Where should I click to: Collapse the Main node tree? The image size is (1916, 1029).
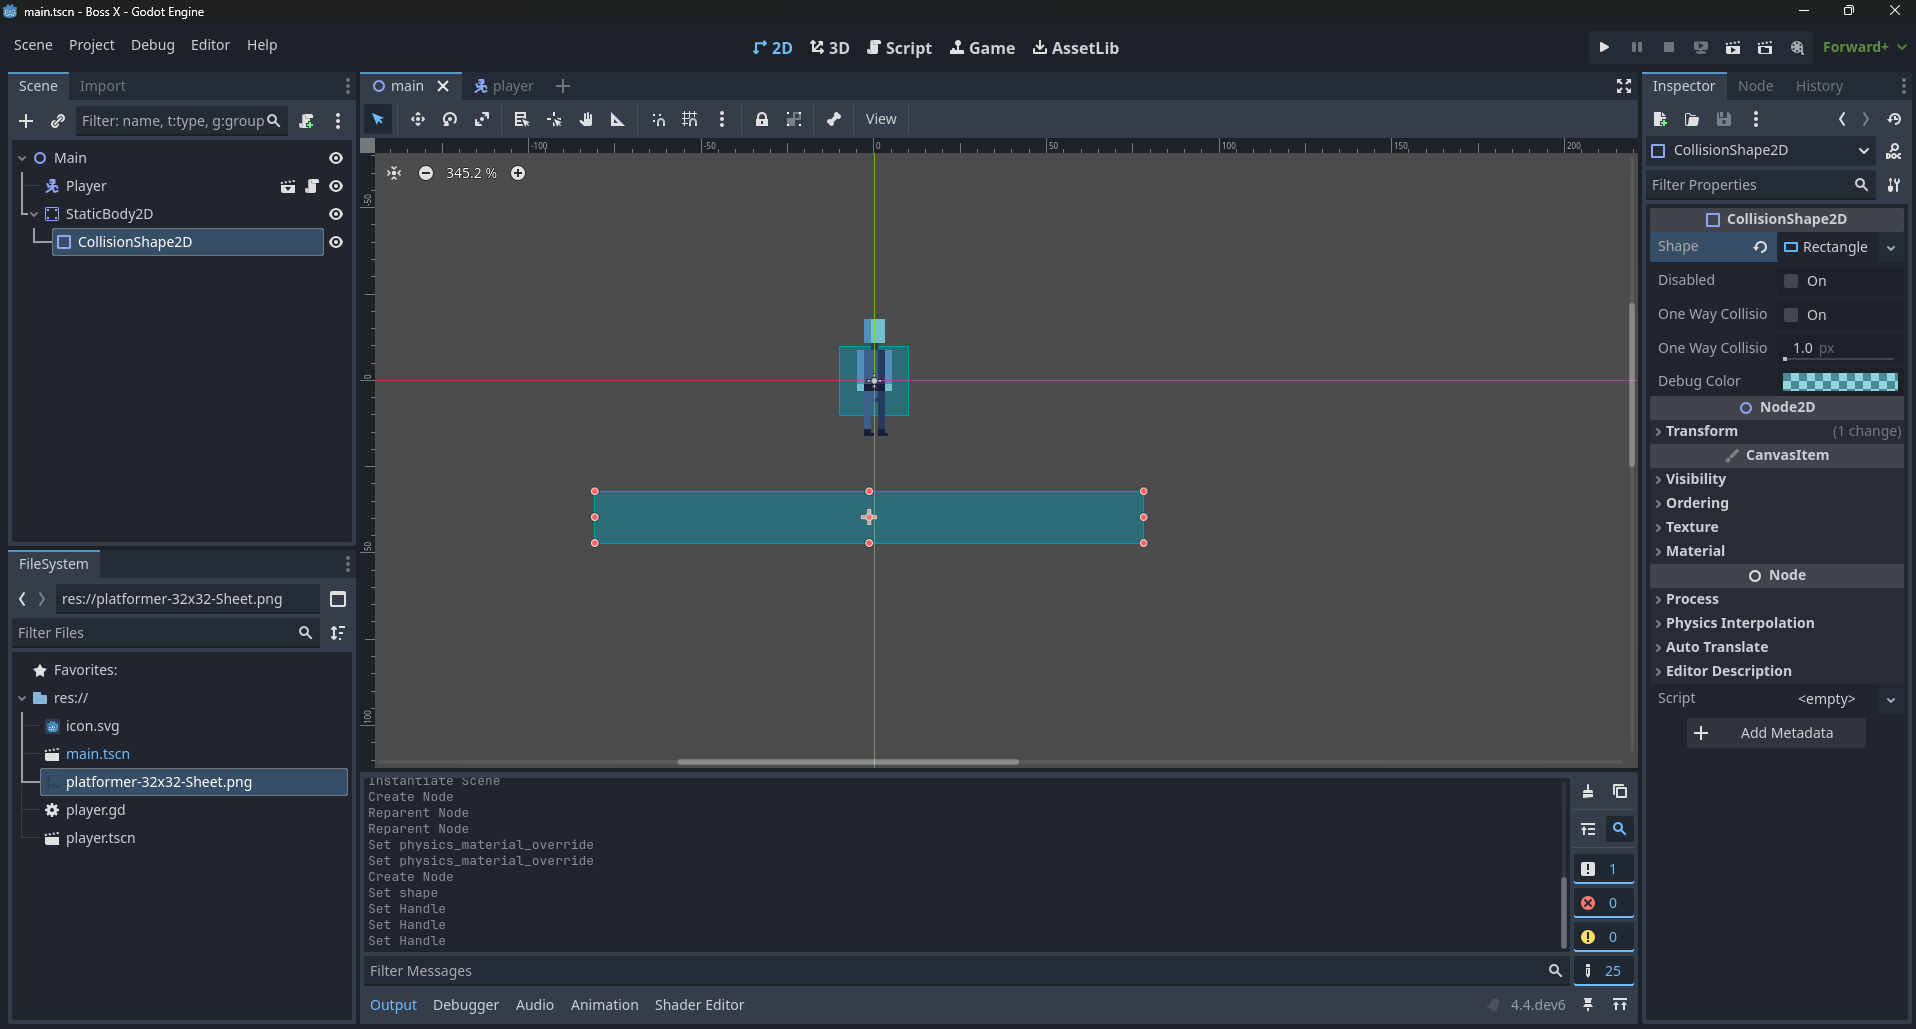point(22,158)
